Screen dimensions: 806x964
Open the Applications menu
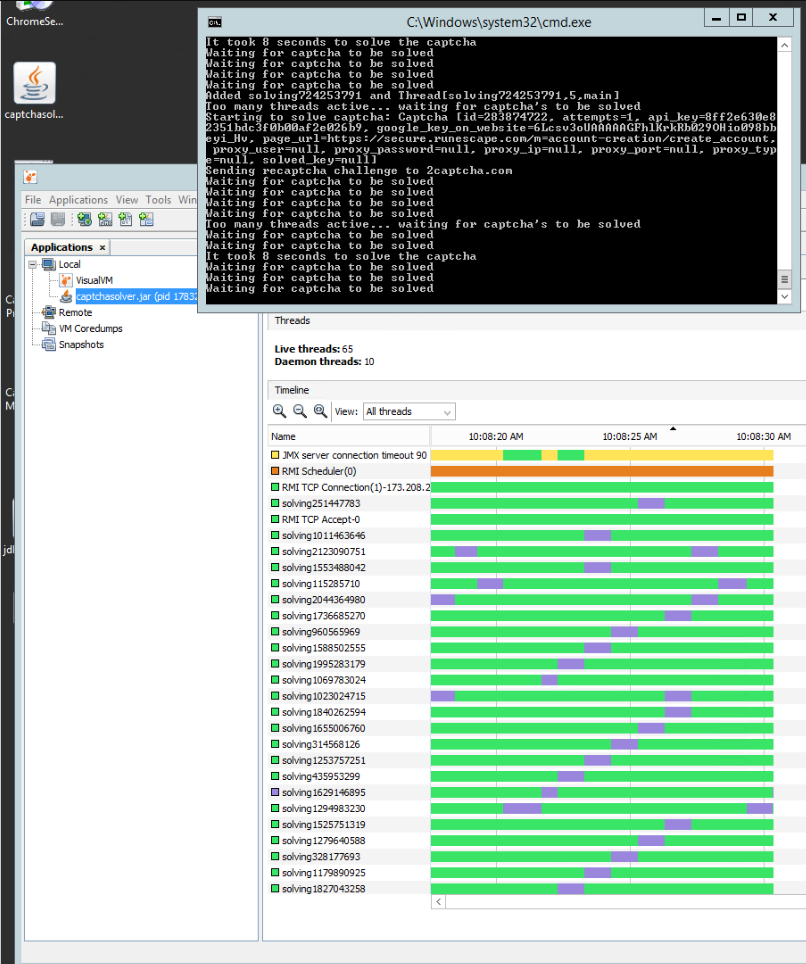coord(78,200)
